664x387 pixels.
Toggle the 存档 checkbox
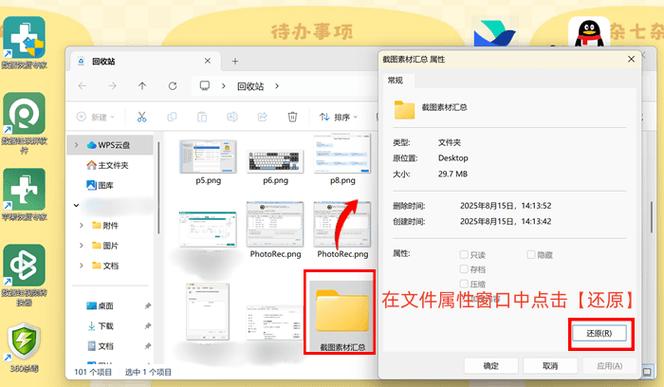point(464,269)
